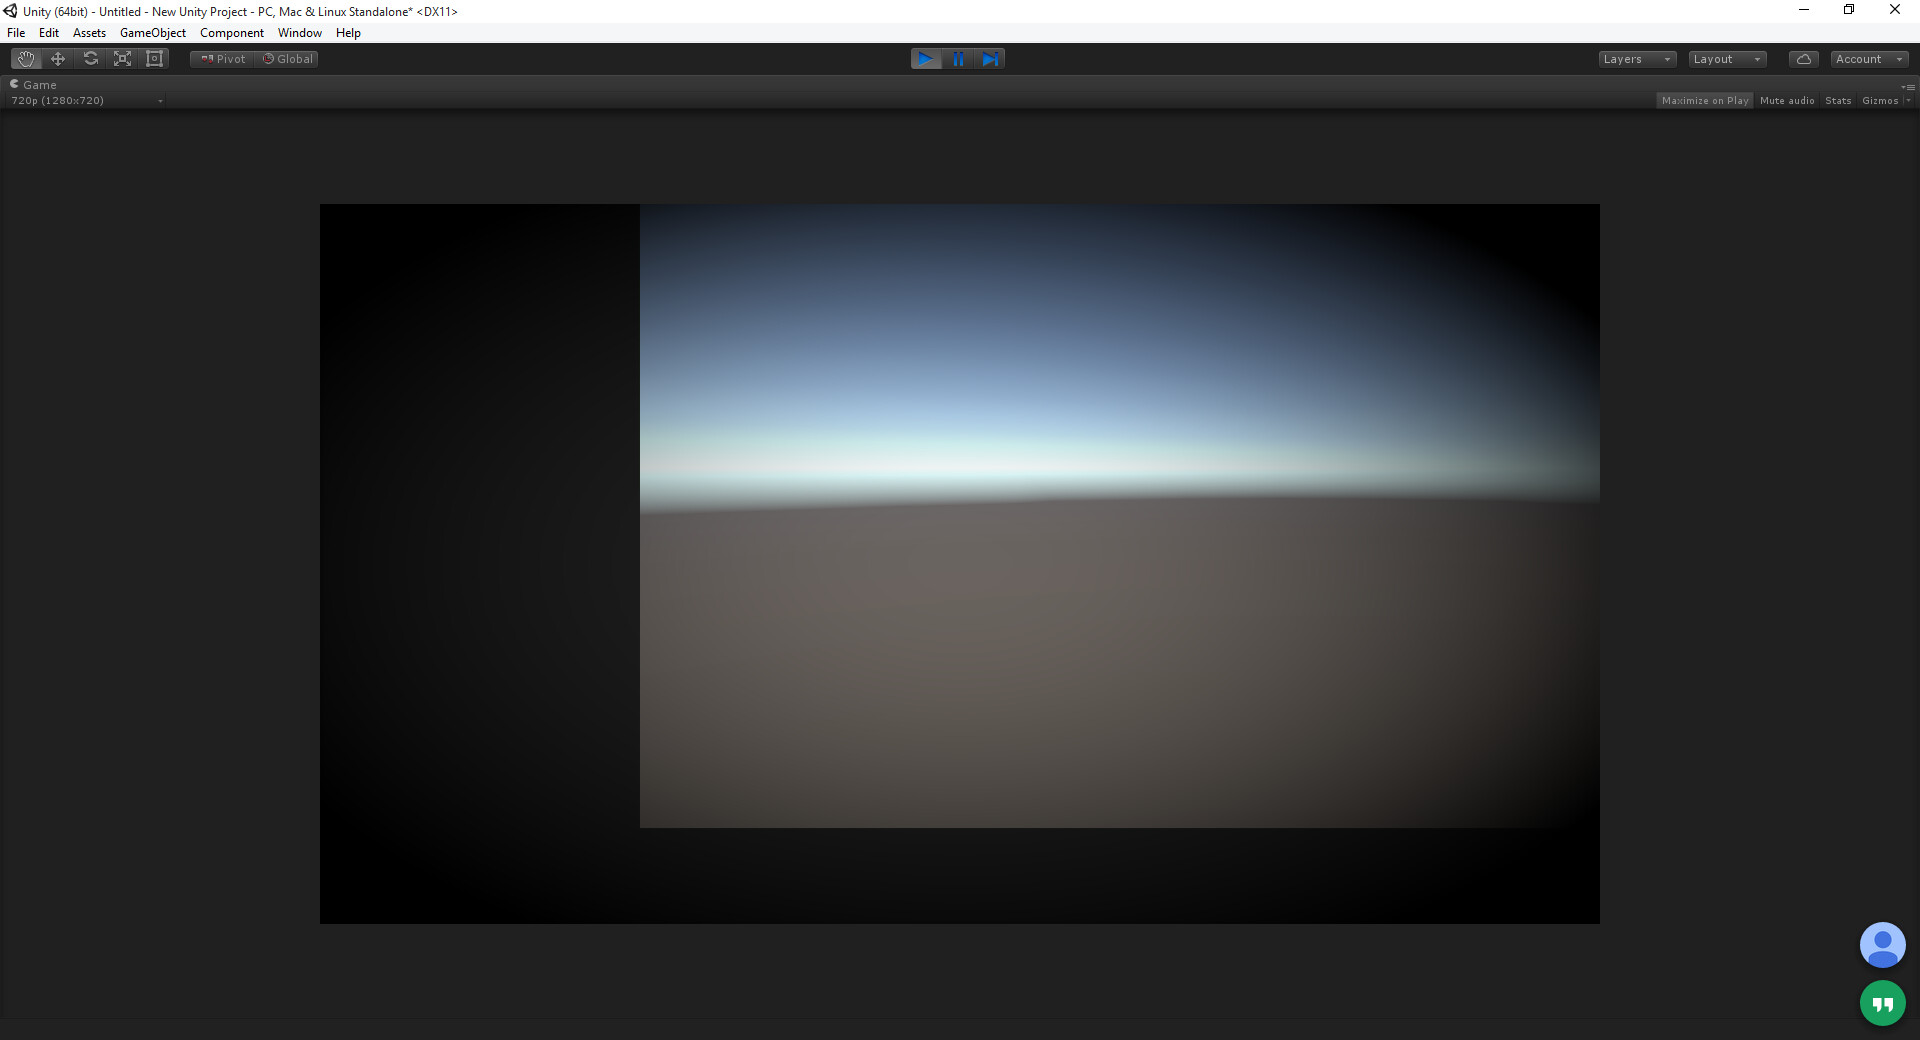Advance one frame with Step button

point(990,59)
